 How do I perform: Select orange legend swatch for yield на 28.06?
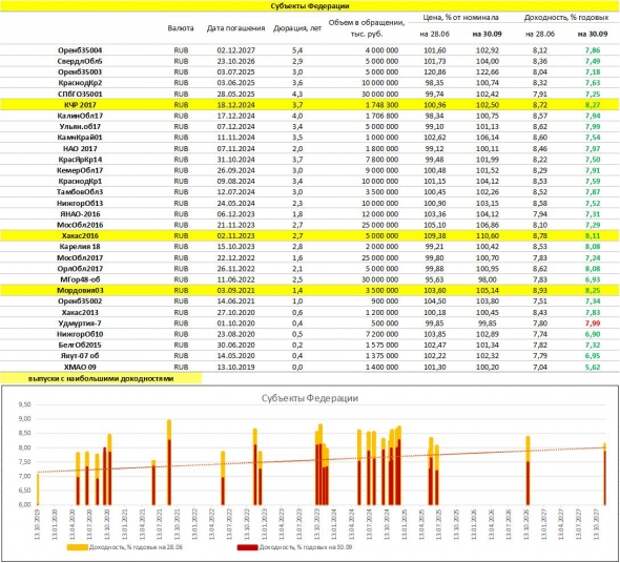pyautogui.click(x=77, y=547)
